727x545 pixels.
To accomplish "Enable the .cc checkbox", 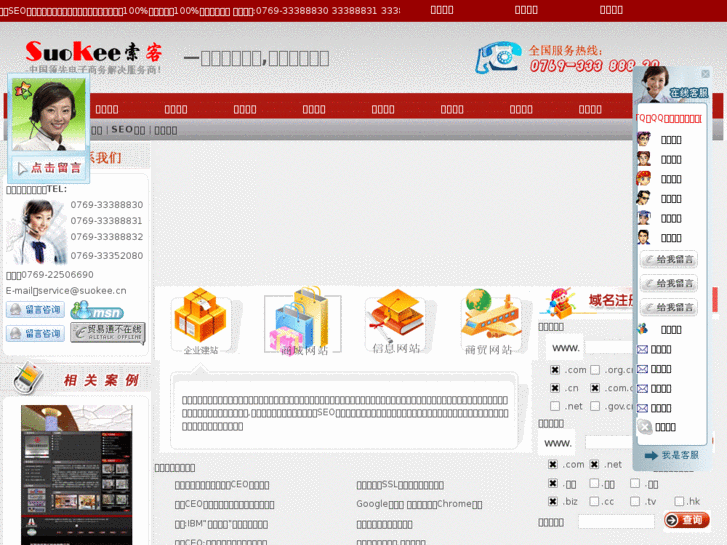I will (594, 501).
